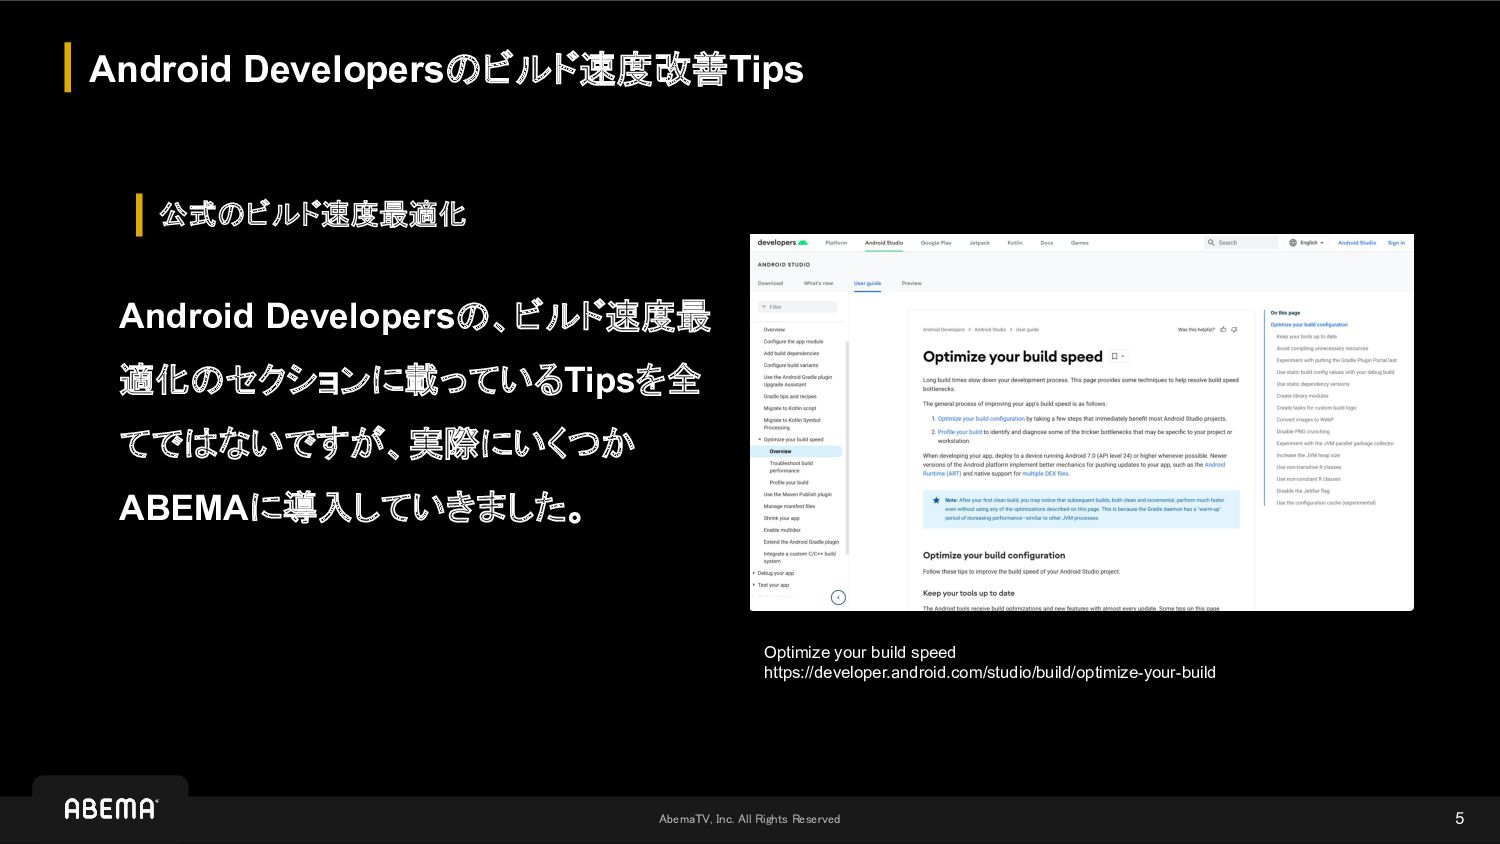Viewport: 1500px width, 844px height.
Task: Open 'Profile your build' in the sidebar tree
Action: pyautogui.click(x=789, y=482)
